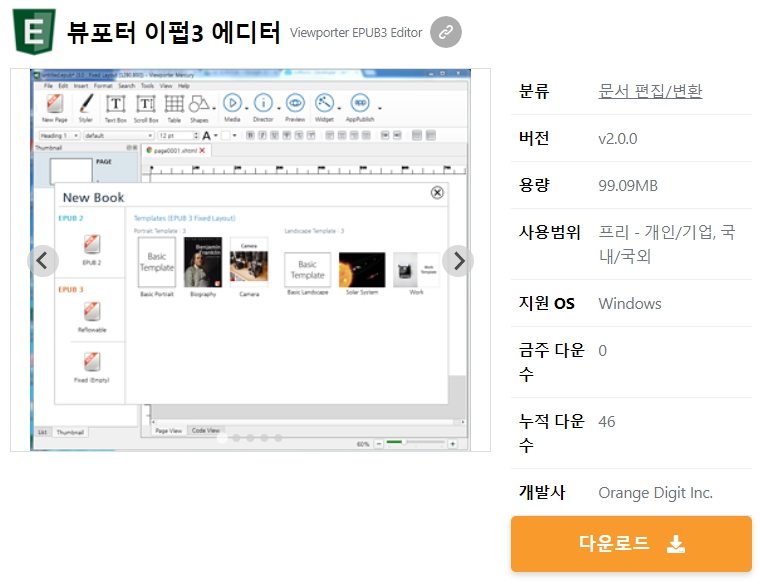
Task: Open the Tools menu in the preview
Action: (147, 86)
